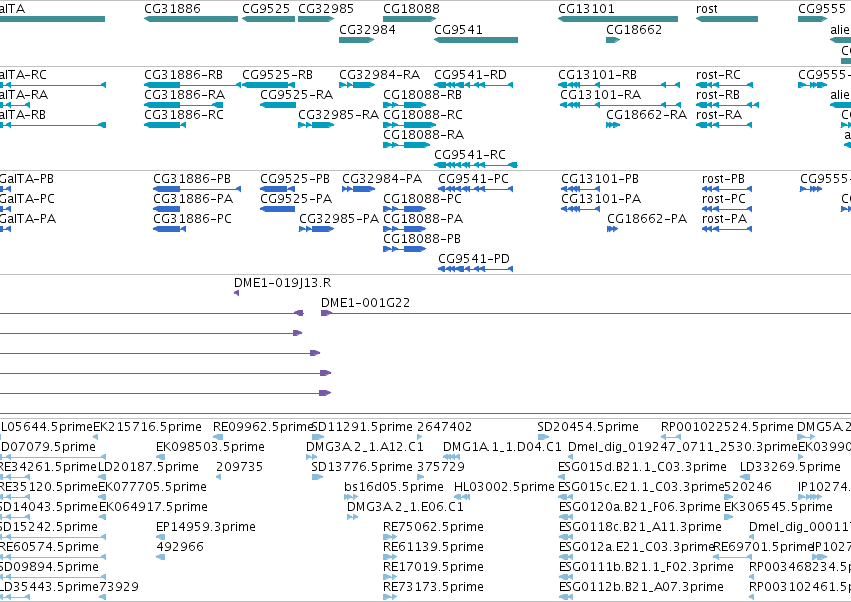Click protein CG31886-PC

click(x=169, y=229)
